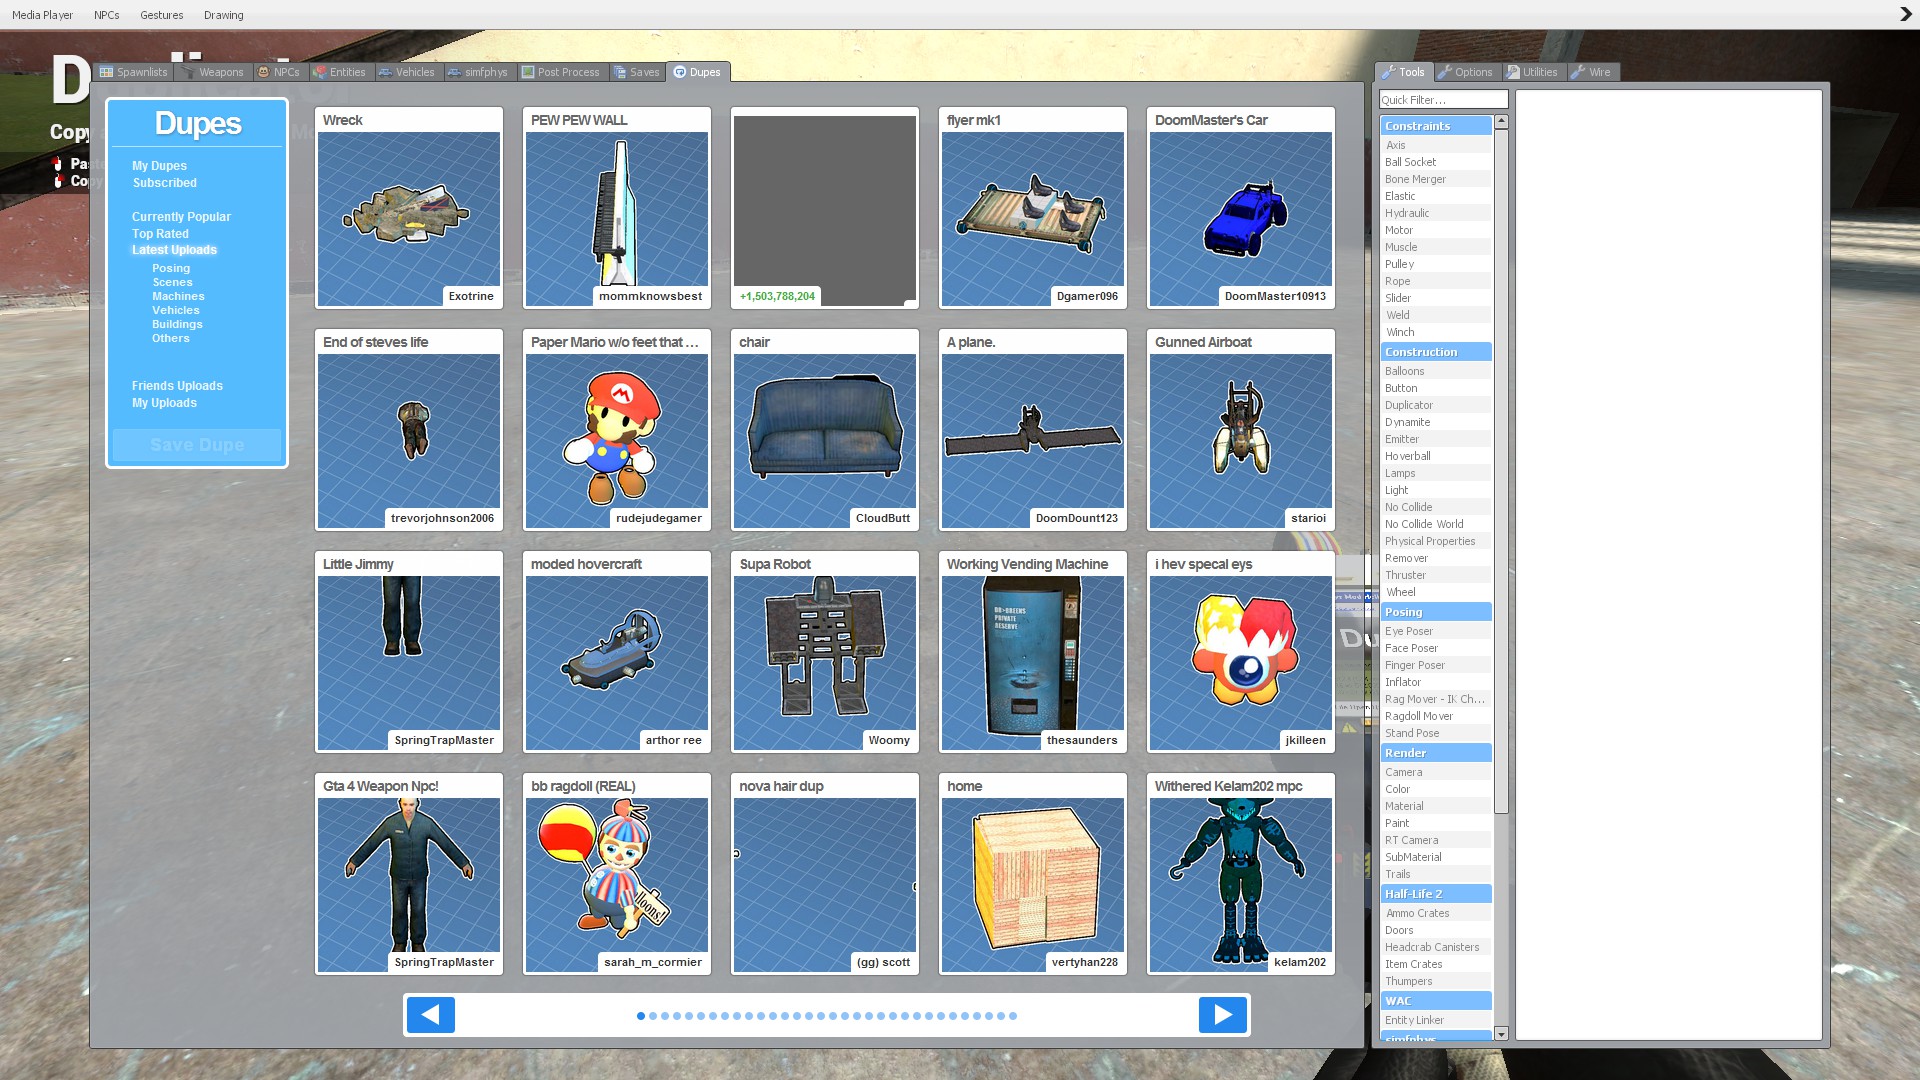Open the Gestures menu
This screenshot has height=1080, width=1920.
coord(161,15)
